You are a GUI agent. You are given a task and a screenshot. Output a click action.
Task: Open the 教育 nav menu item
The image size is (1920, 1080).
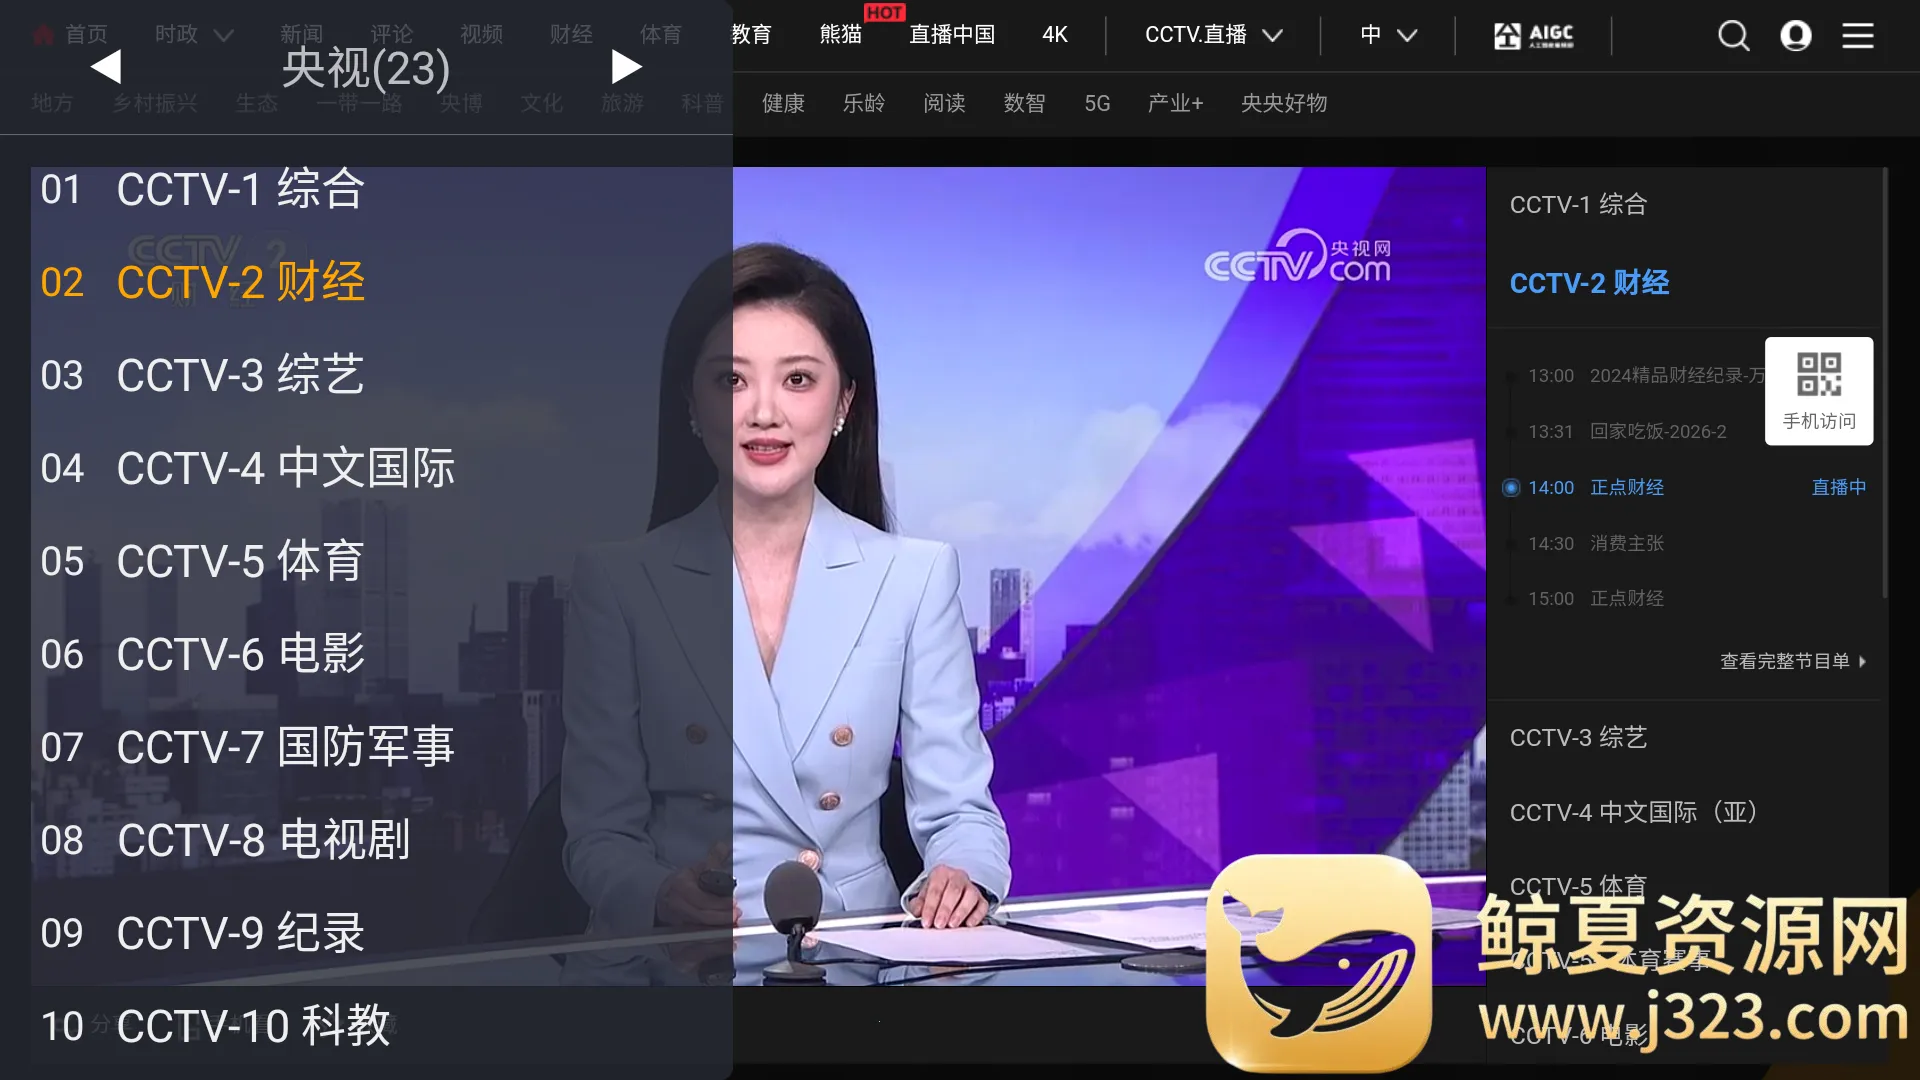[751, 35]
